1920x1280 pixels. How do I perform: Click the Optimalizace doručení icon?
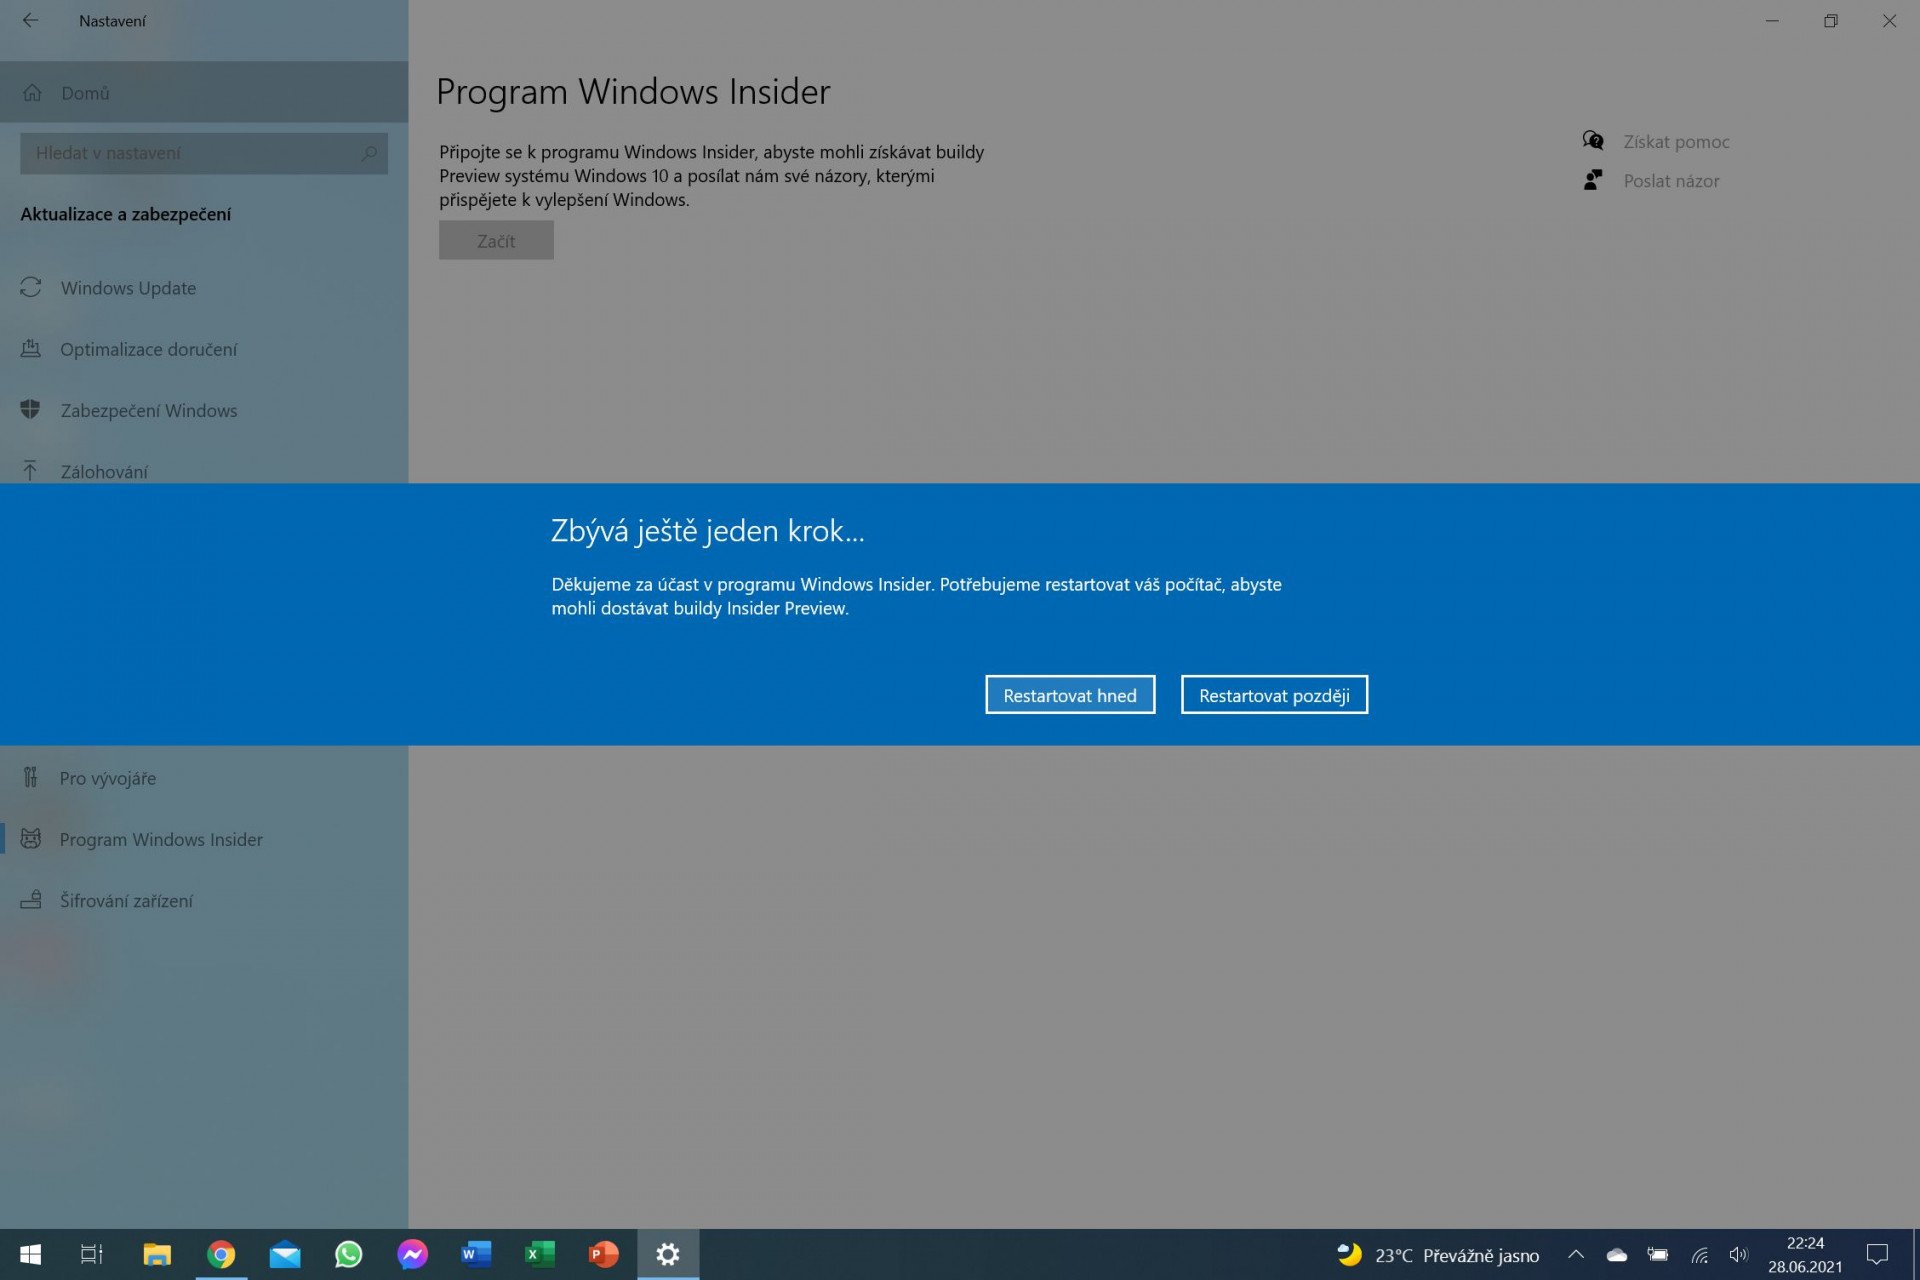coord(31,348)
